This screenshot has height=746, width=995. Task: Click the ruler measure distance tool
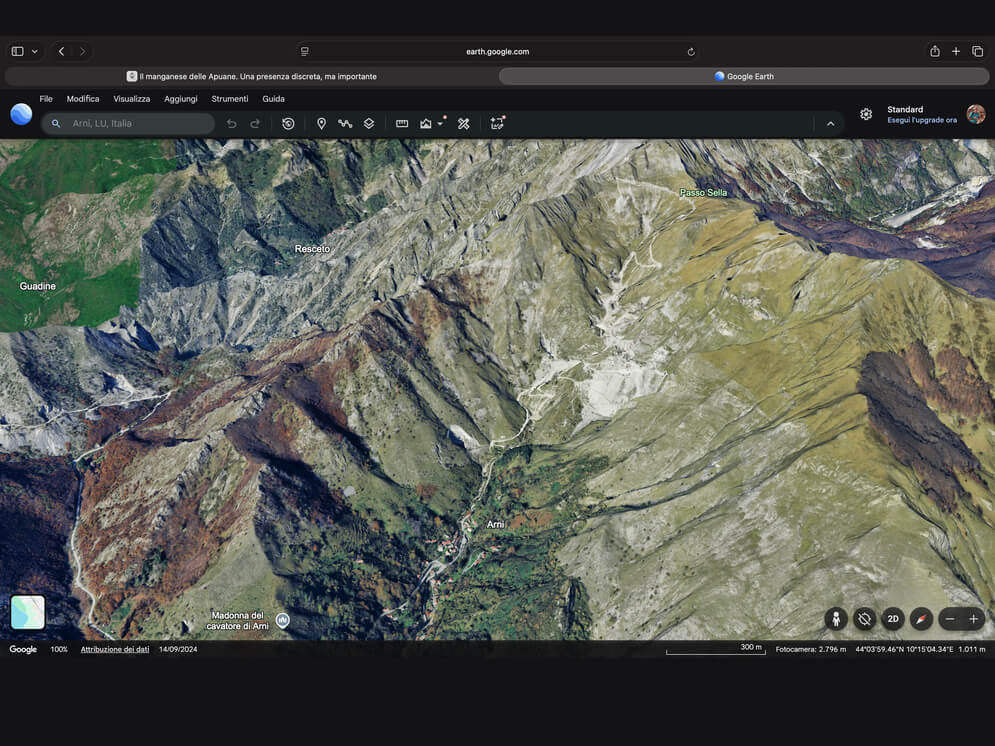click(x=402, y=124)
